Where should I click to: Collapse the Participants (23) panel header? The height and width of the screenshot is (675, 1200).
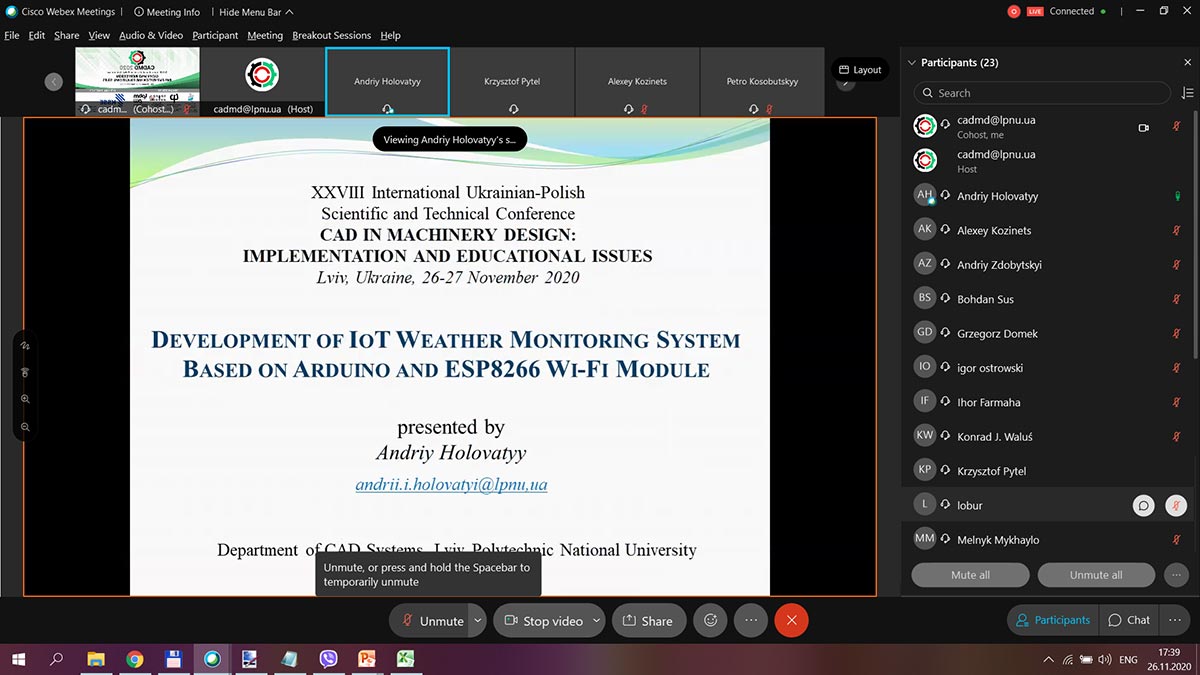[x=911, y=63]
